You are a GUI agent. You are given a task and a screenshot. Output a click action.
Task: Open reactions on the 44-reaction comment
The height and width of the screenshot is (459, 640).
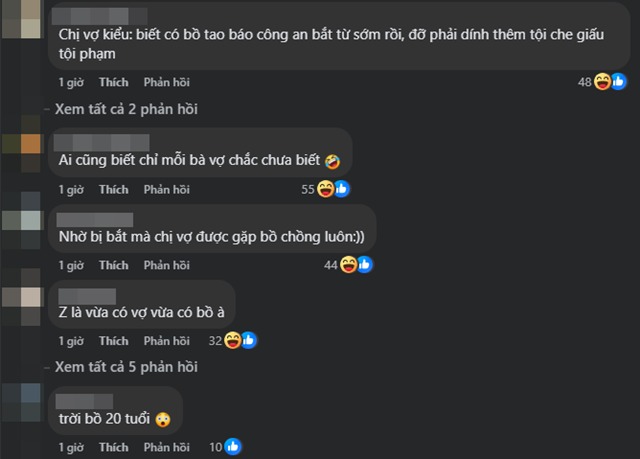tap(356, 265)
